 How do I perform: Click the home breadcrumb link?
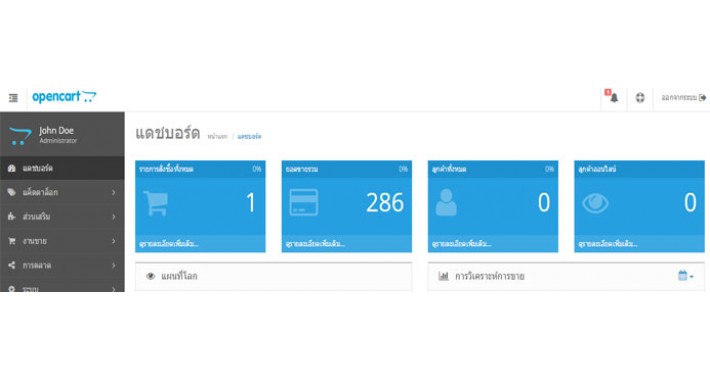coord(217,136)
